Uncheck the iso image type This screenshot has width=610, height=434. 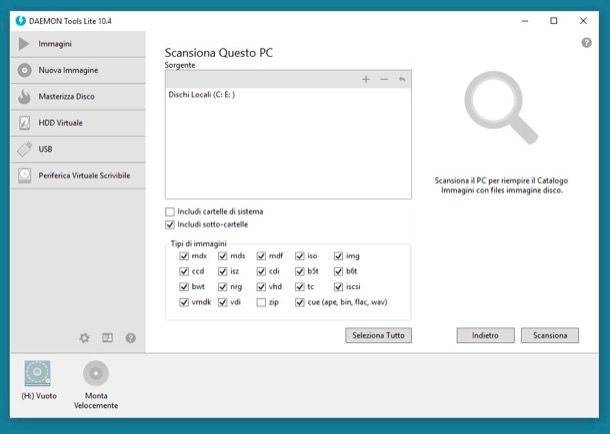point(299,256)
